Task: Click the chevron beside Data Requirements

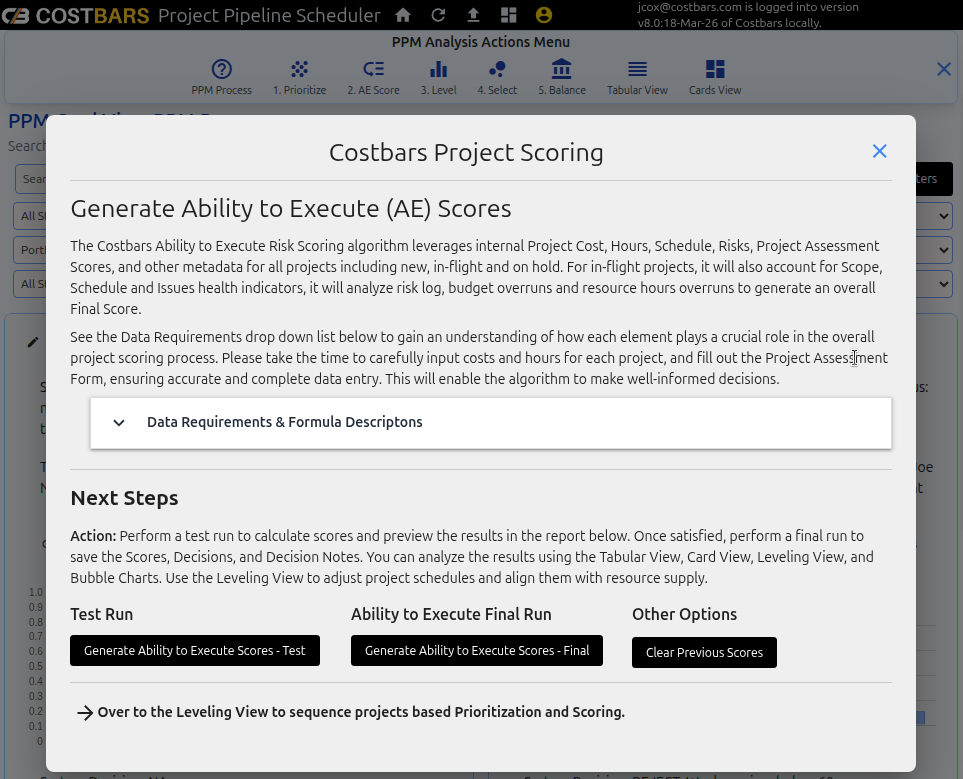Action: [x=119, y=422]
